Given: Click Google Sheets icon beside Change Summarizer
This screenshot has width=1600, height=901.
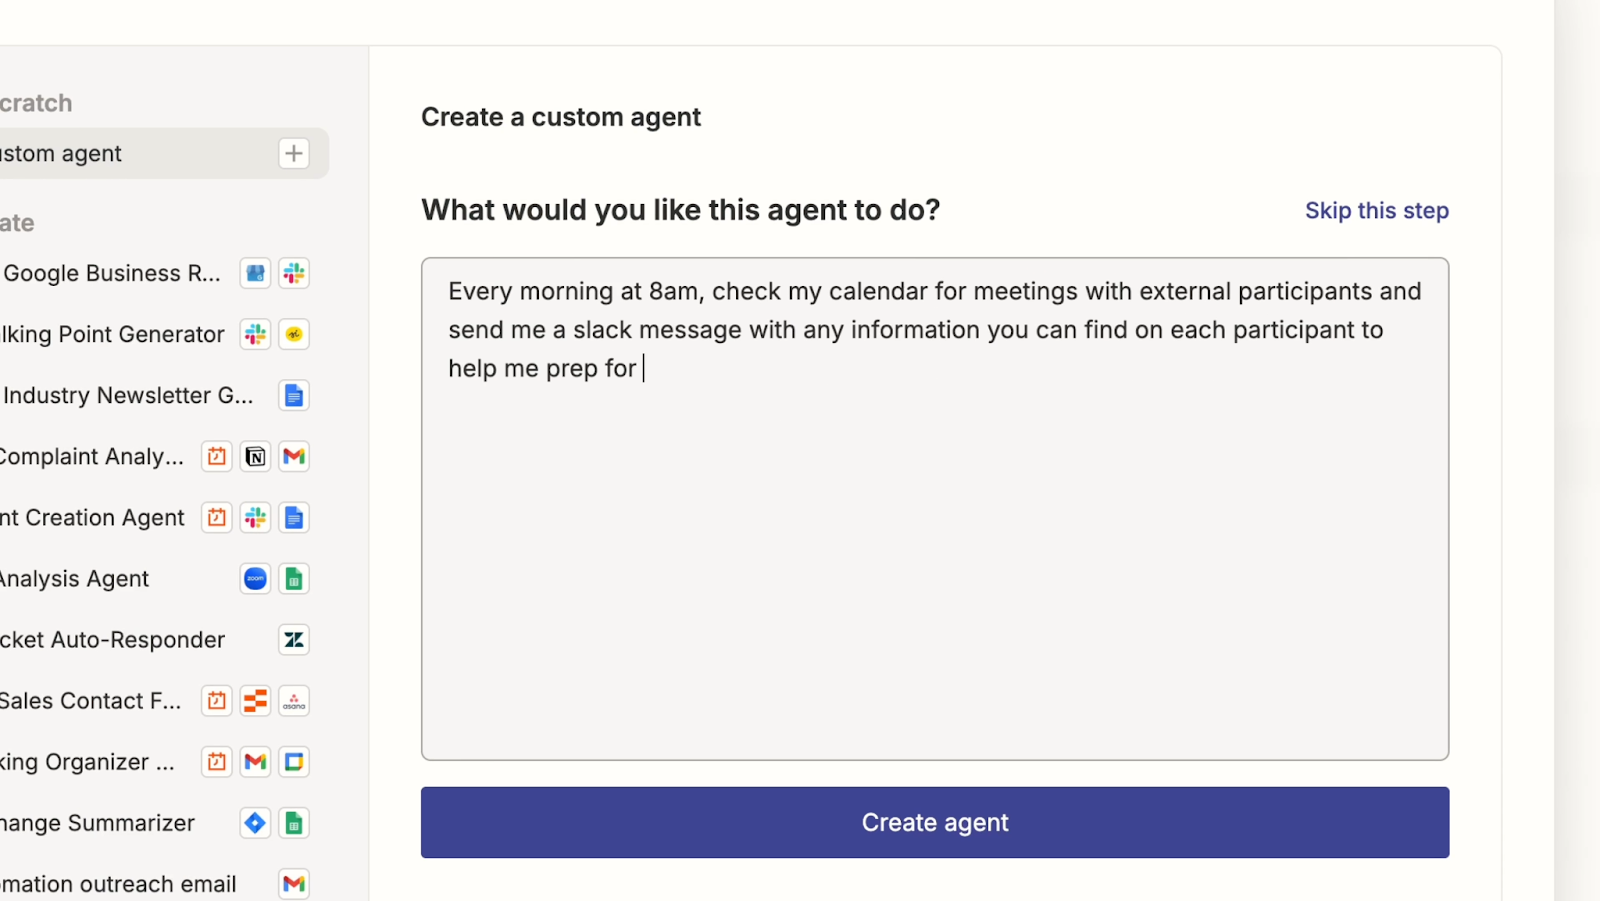Looking at the screenshot, I should pyautogui.click(x=294, y=823).
